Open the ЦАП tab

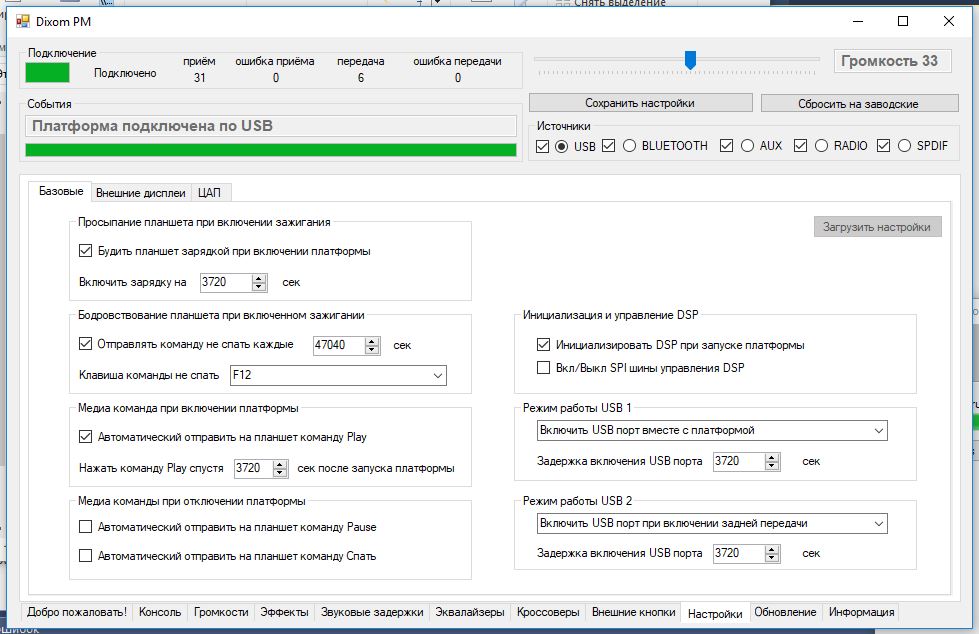[x=209, y=193]
